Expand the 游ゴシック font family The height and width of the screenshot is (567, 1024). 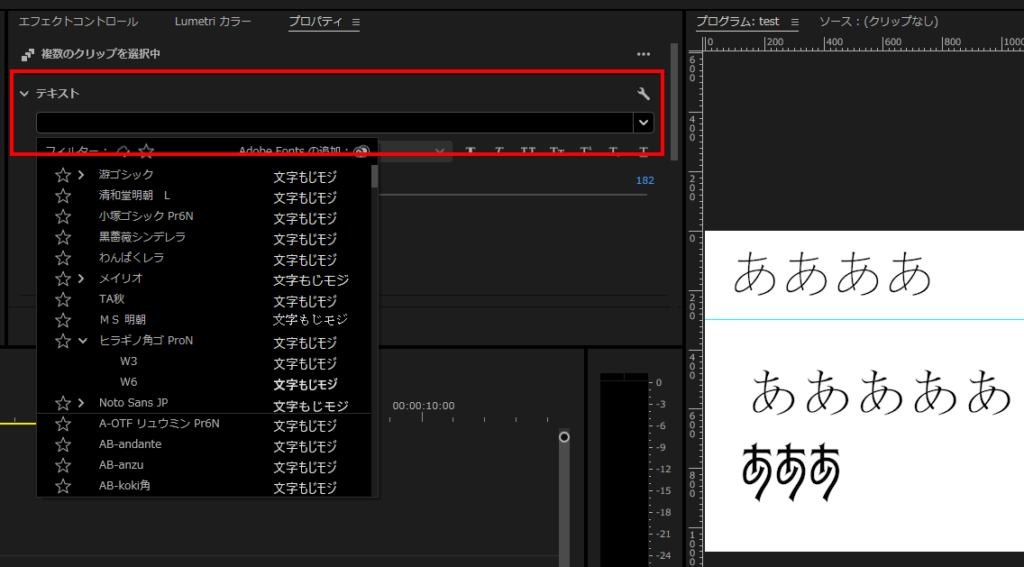(81, 175)
